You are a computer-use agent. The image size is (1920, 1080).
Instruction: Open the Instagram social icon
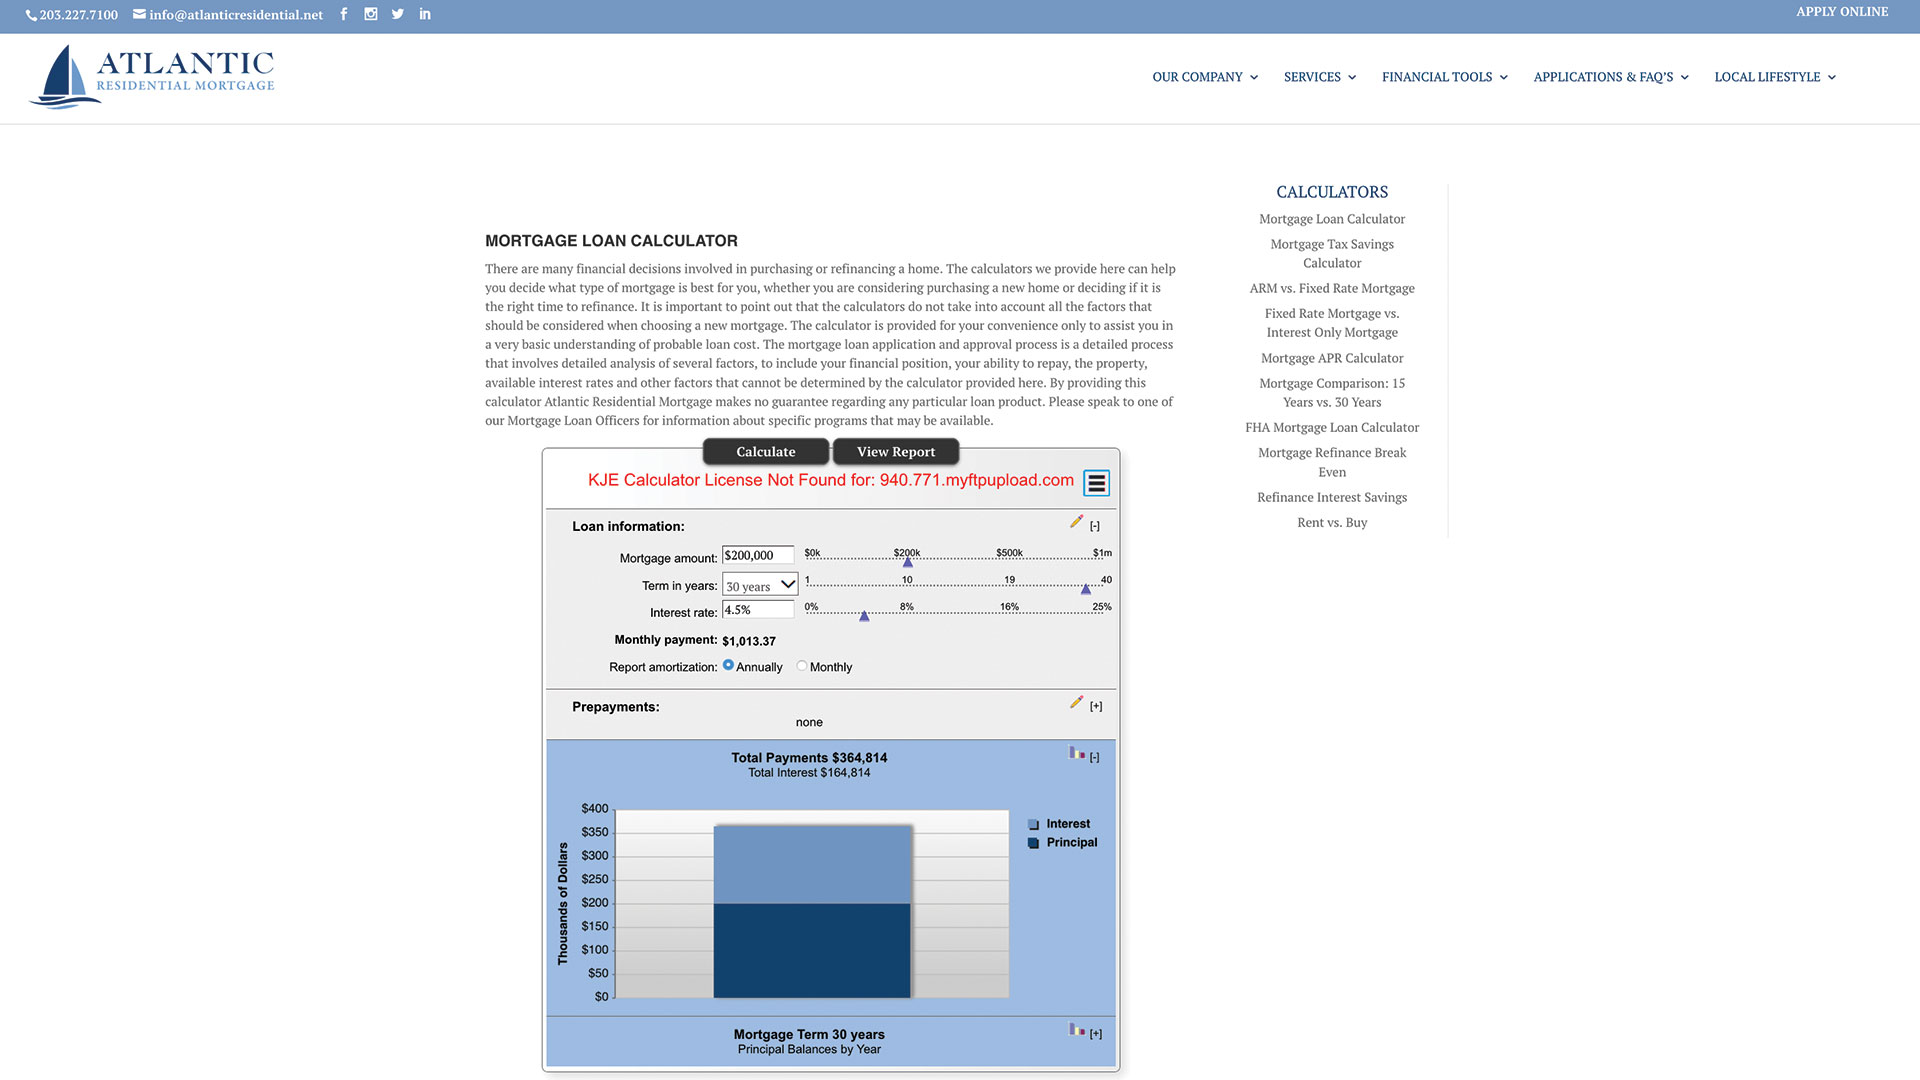point(371,14)
